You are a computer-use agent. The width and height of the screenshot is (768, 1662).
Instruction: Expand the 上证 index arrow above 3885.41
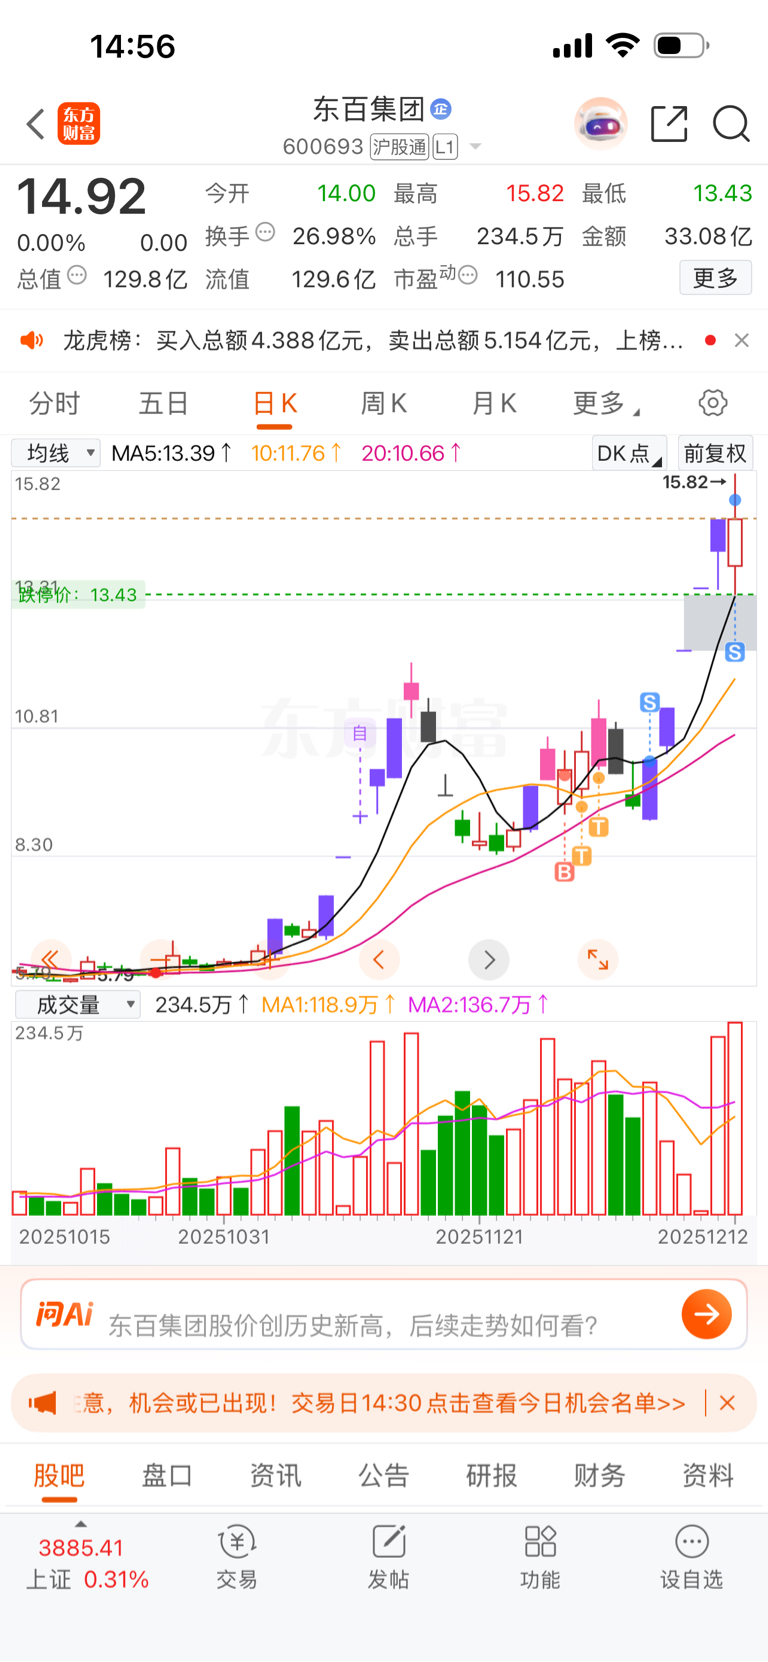81,1524
